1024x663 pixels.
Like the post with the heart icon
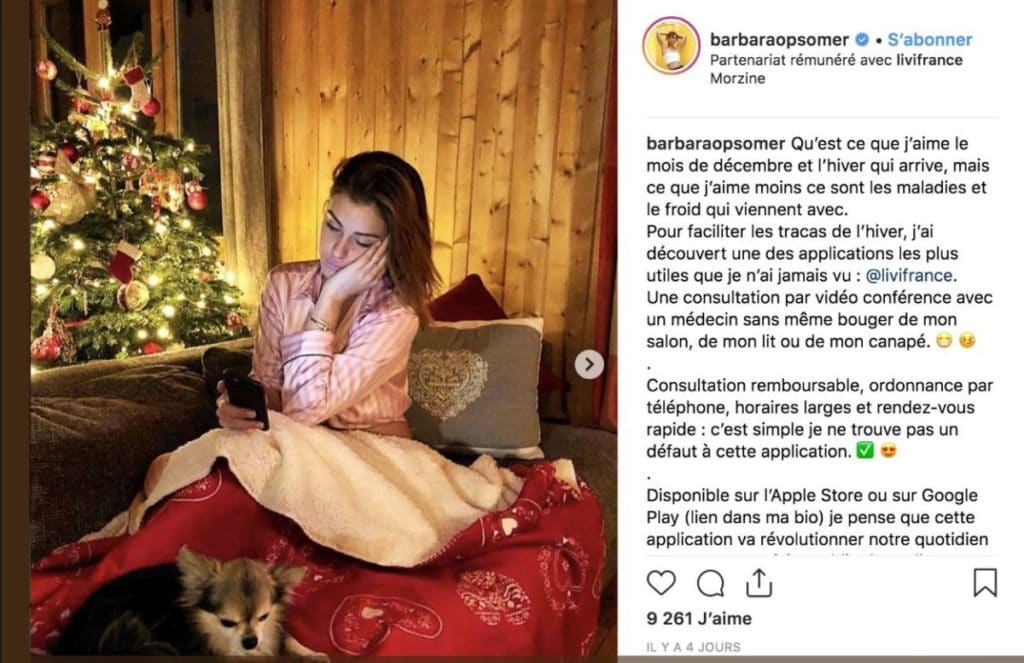661,582
